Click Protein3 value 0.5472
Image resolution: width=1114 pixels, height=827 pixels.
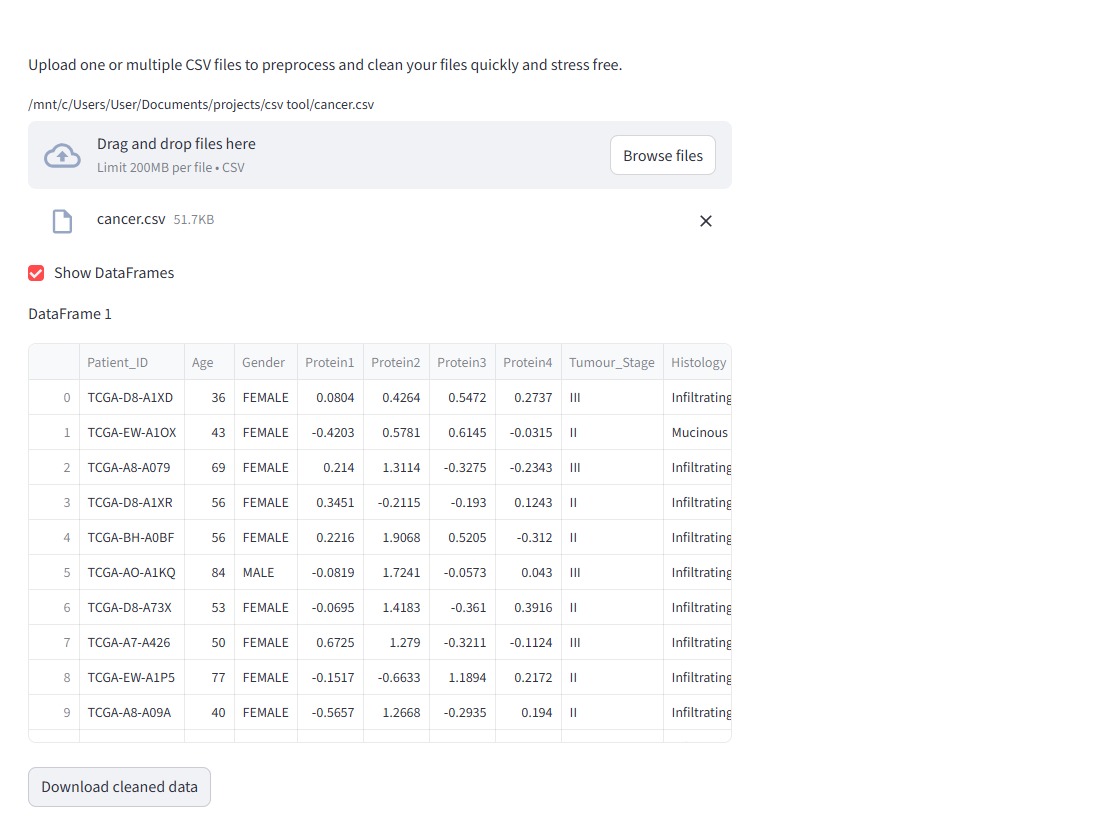[x=463, y=397]
